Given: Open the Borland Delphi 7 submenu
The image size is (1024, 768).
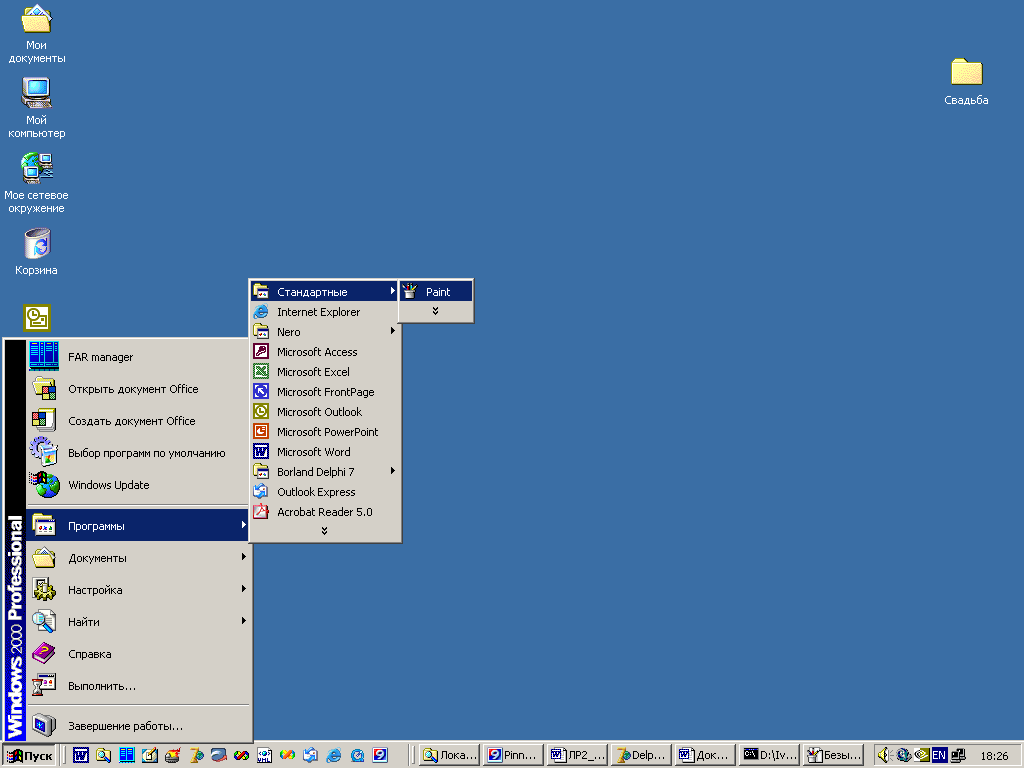Looking at the screenshot, I should pyautogui.click(x=325, y=472).
